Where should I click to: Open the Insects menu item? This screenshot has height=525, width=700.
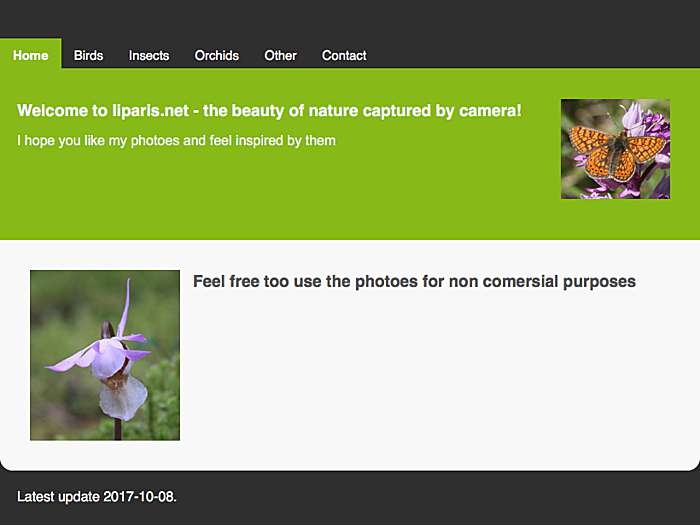(x=149, y=55)
